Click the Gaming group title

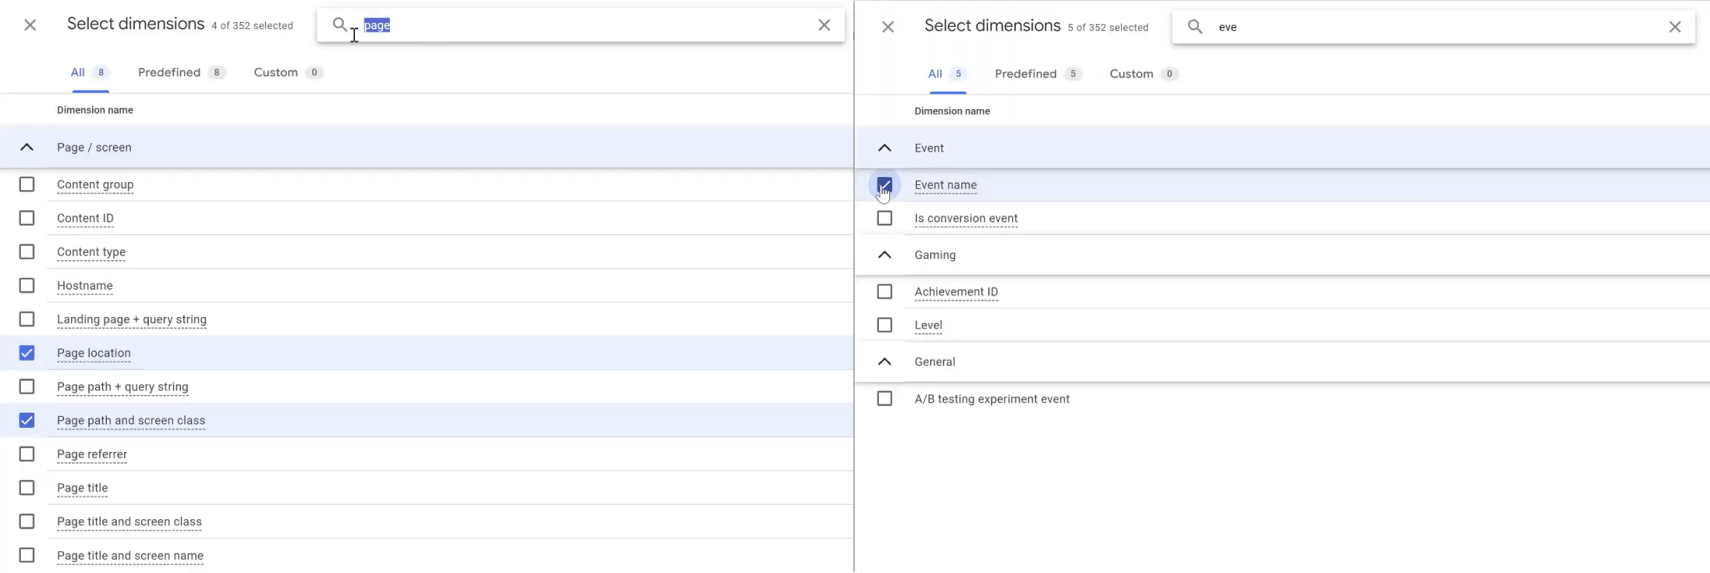click(935, 255)
